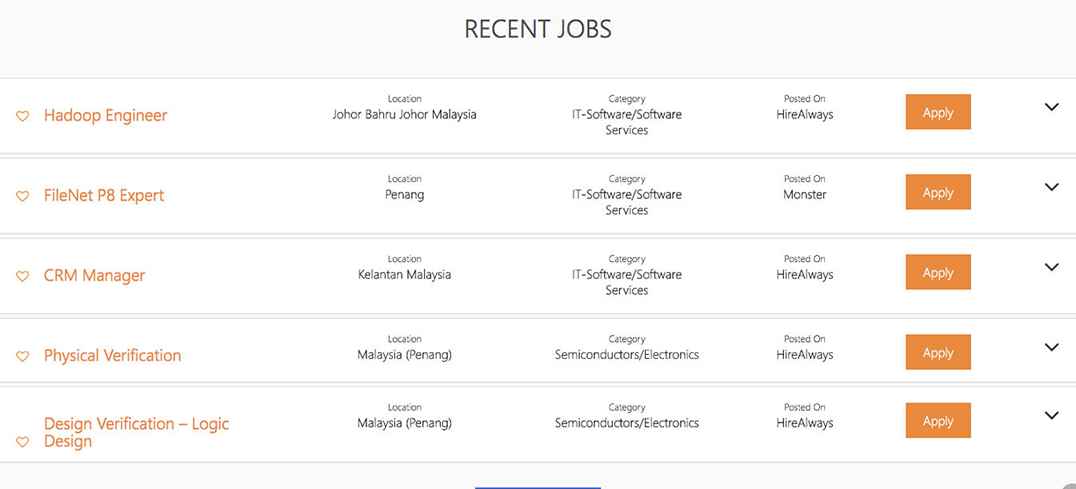Apply to the CRM Manager position
1076x489 pixels.
[x=938, y=273]
